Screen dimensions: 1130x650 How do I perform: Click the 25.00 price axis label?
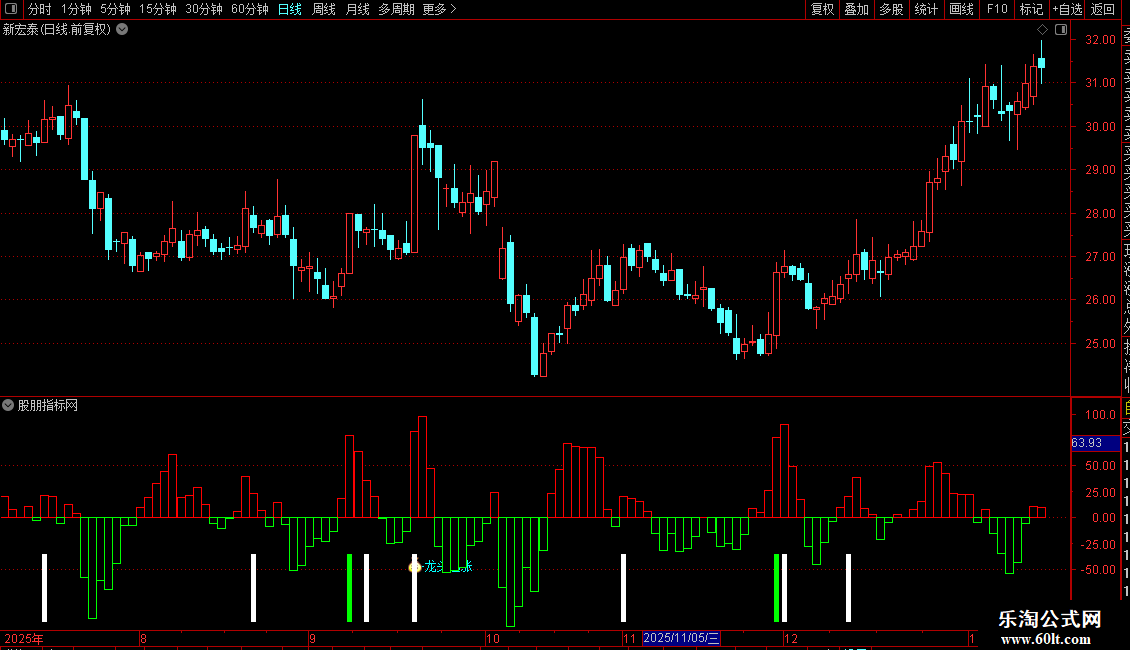1100,344
